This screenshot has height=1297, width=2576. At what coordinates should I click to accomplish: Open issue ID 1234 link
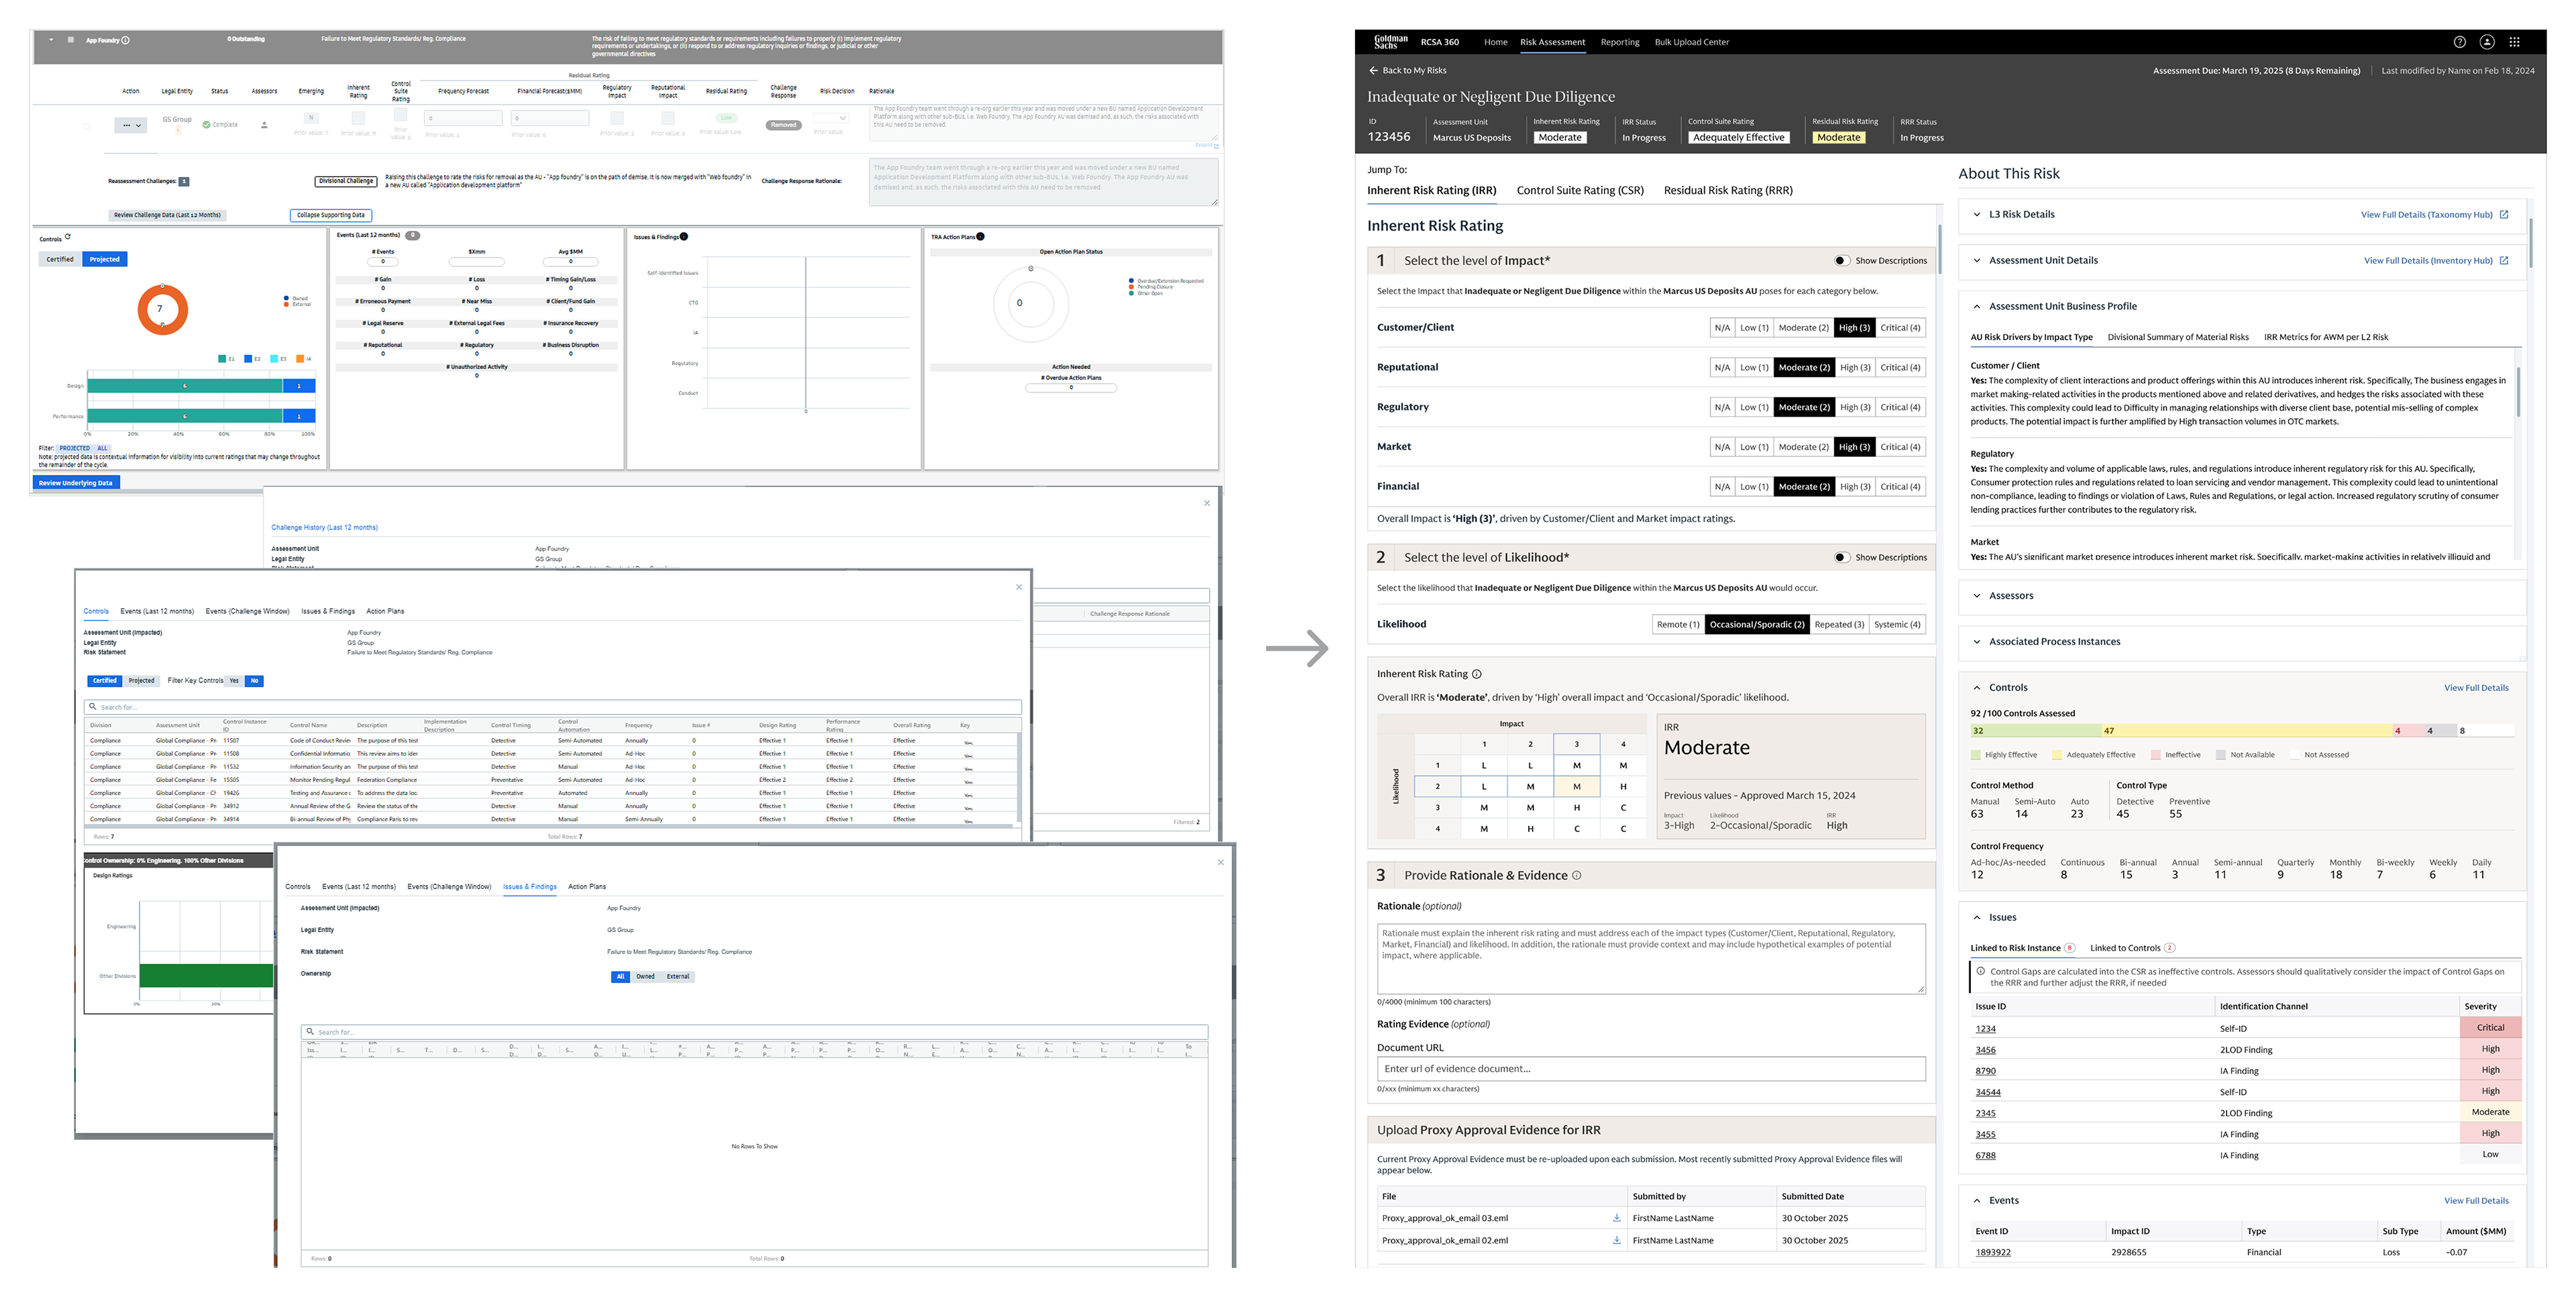[x=1985, y=1029]
